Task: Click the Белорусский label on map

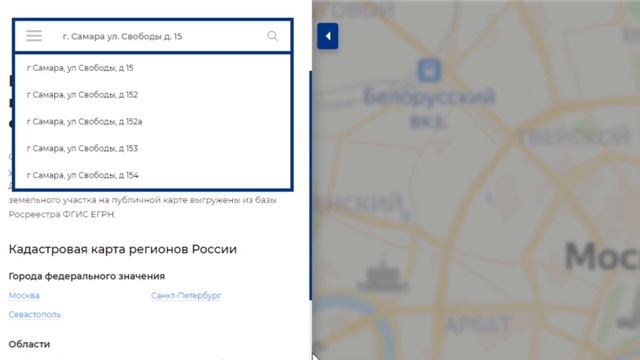Action: click(x=429, y=97)
